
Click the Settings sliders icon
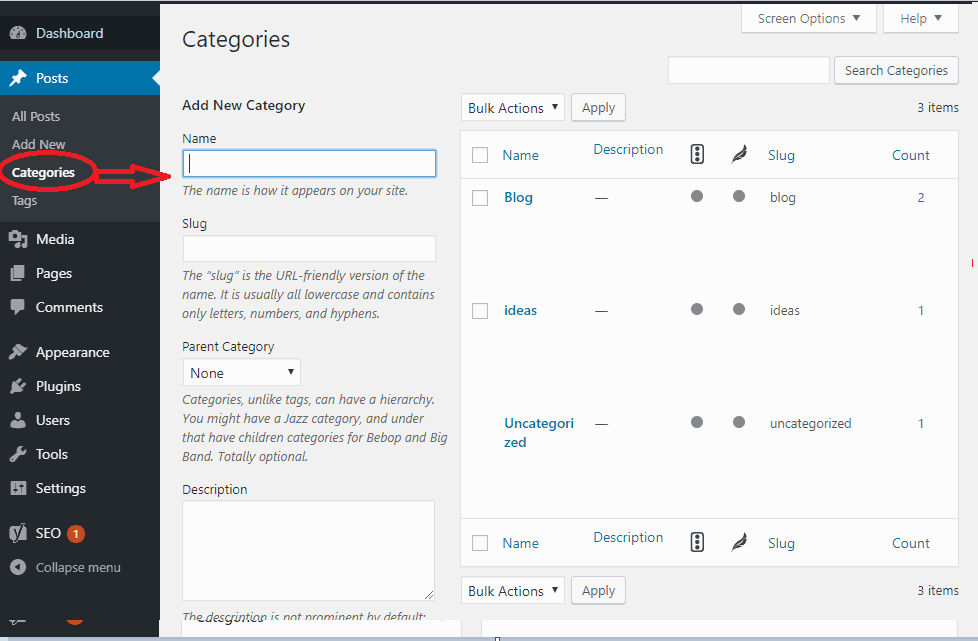[18, 488]
